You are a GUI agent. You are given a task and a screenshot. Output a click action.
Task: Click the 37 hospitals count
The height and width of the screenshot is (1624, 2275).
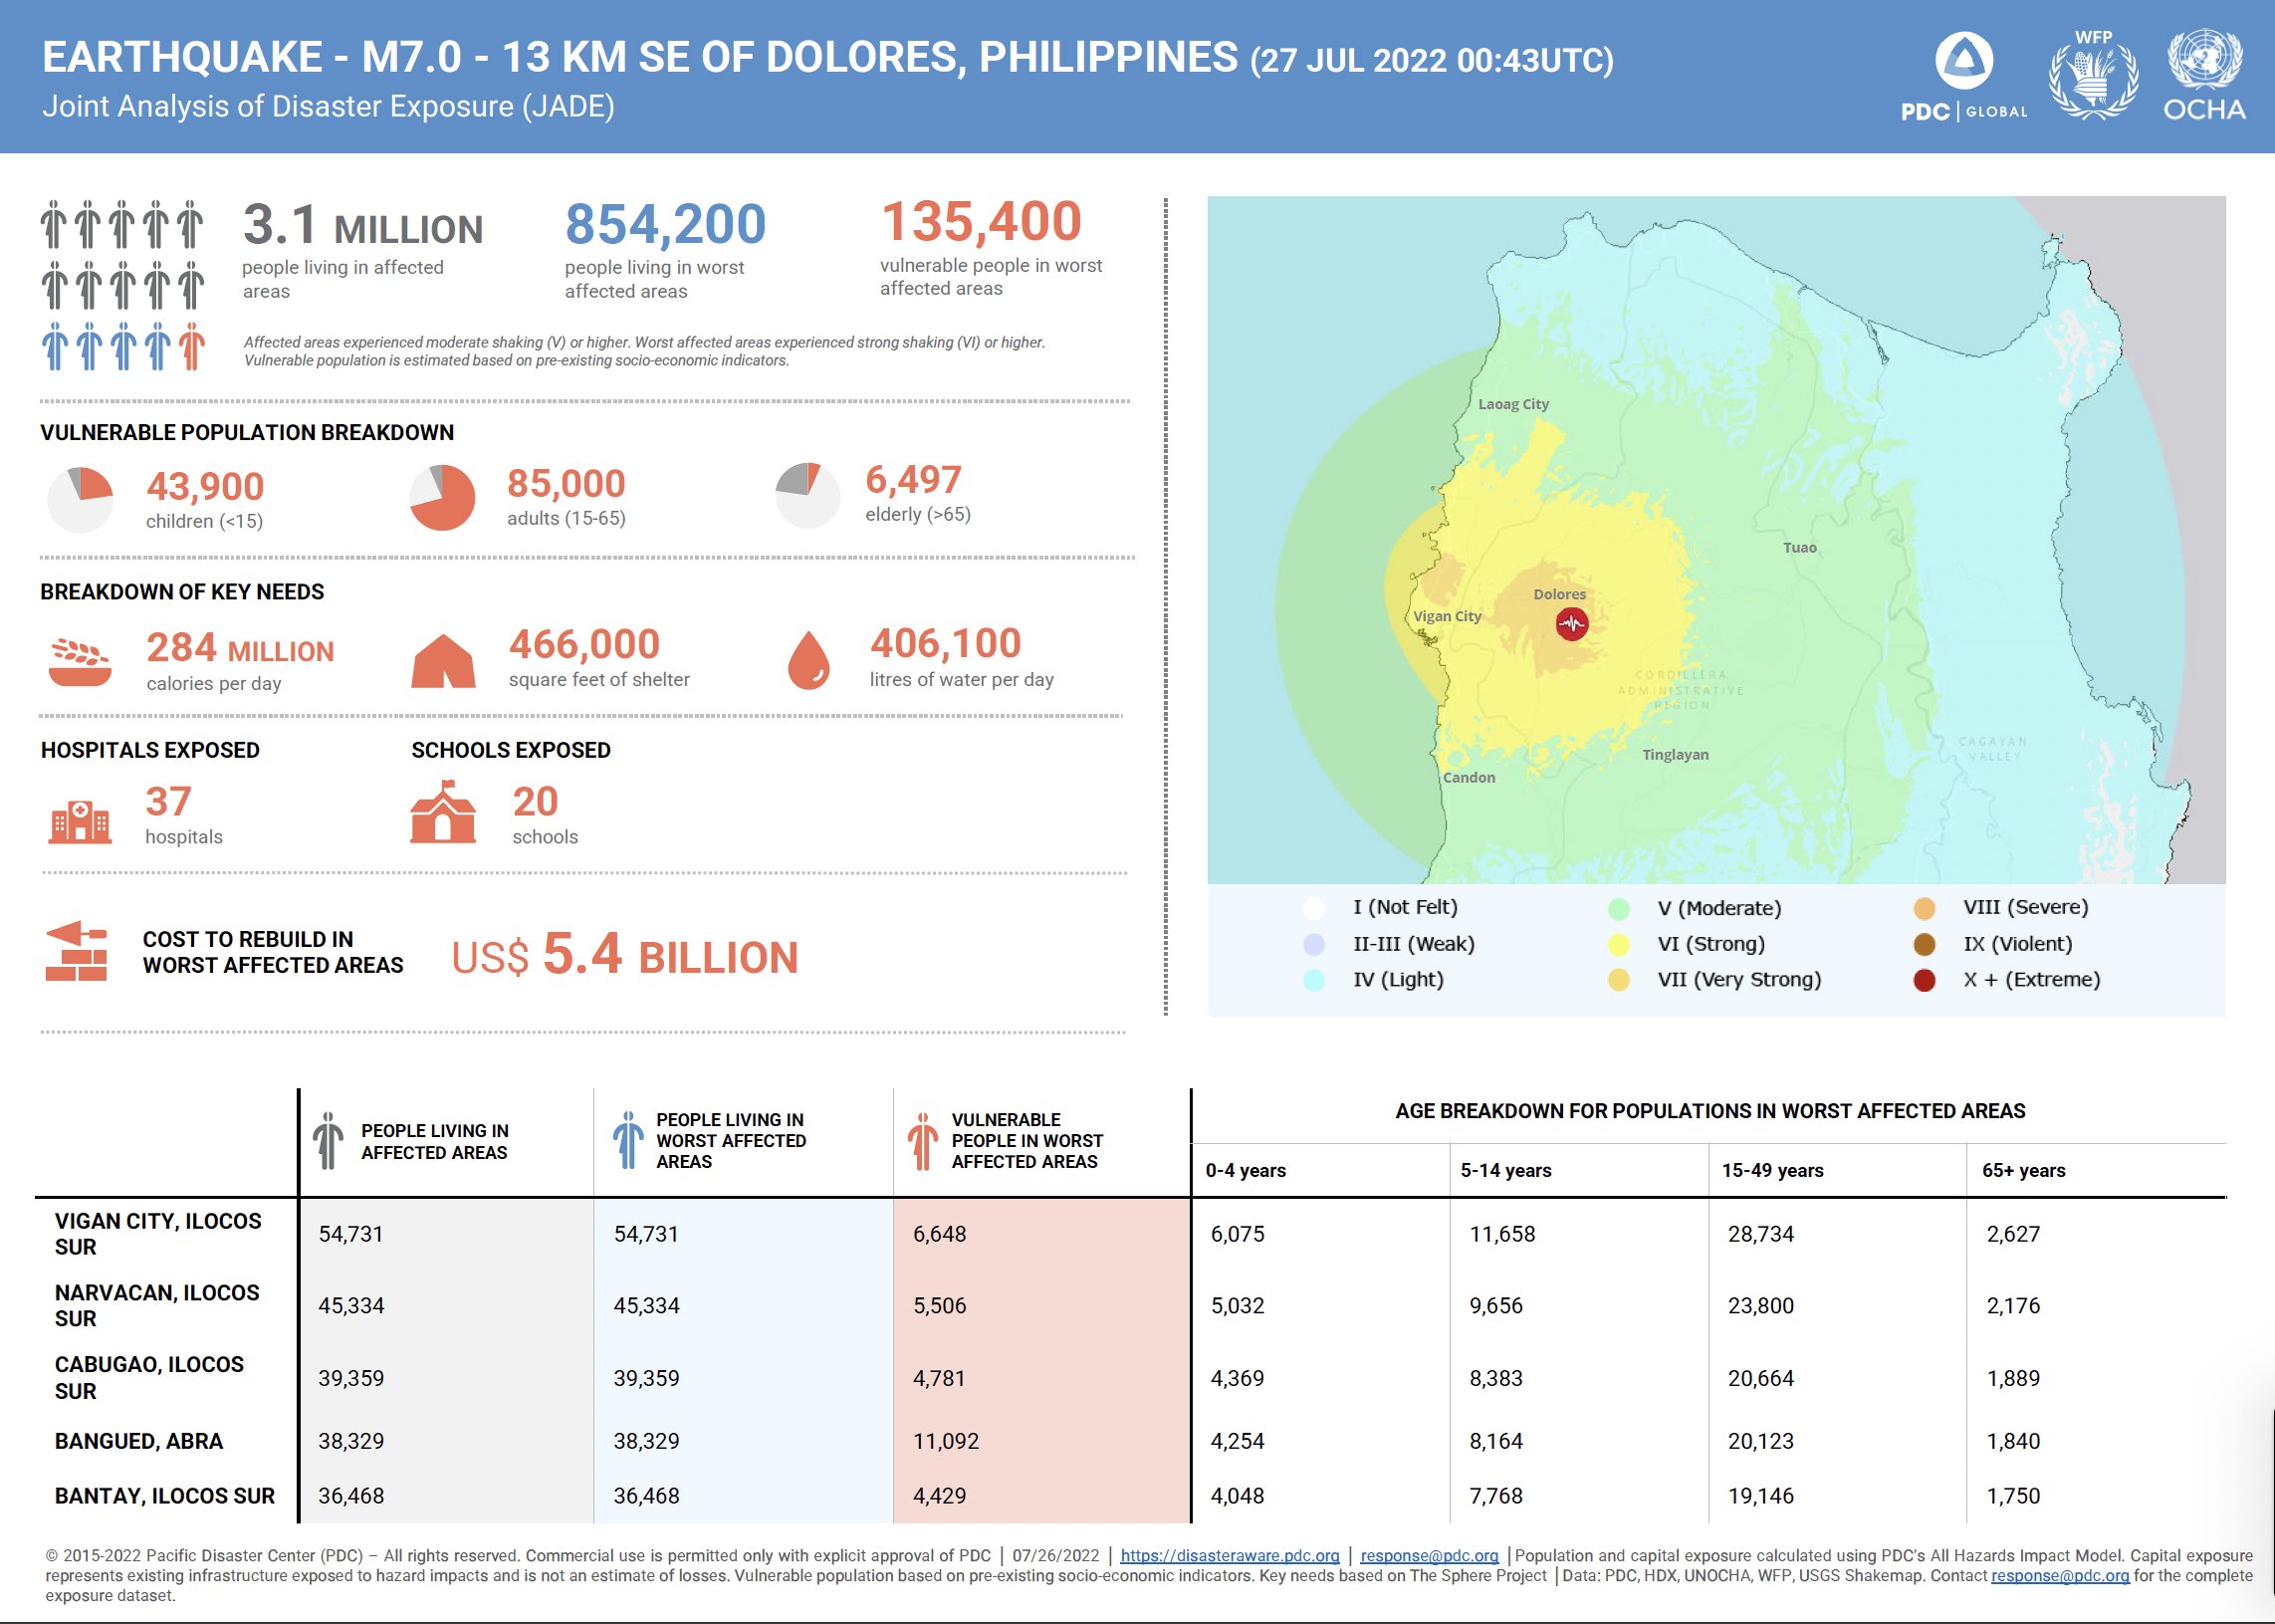168,802
